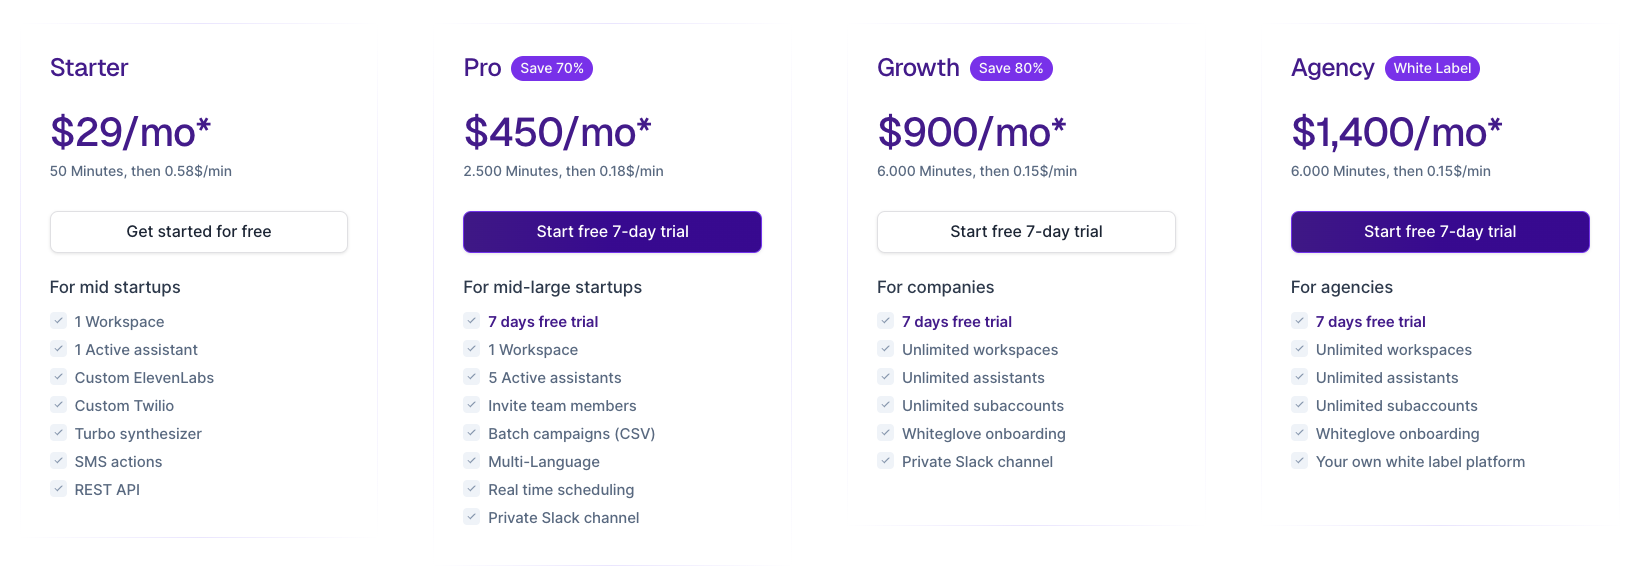Viewport: 1640px width, 586px height.
Task: Click the checkmark icon by Your own white label platform
Action: 1300,461
